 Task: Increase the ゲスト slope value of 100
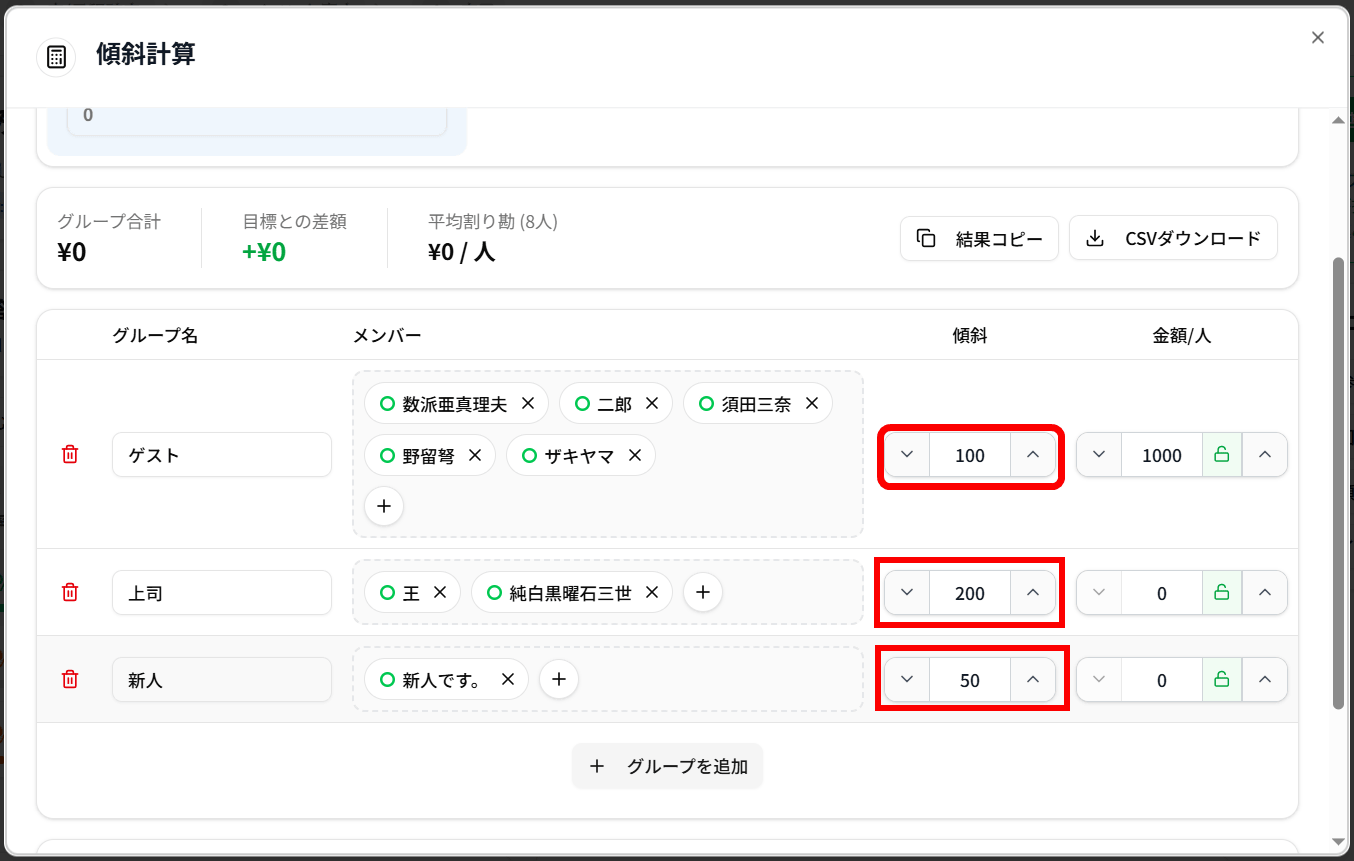[x=1033, y=455]
